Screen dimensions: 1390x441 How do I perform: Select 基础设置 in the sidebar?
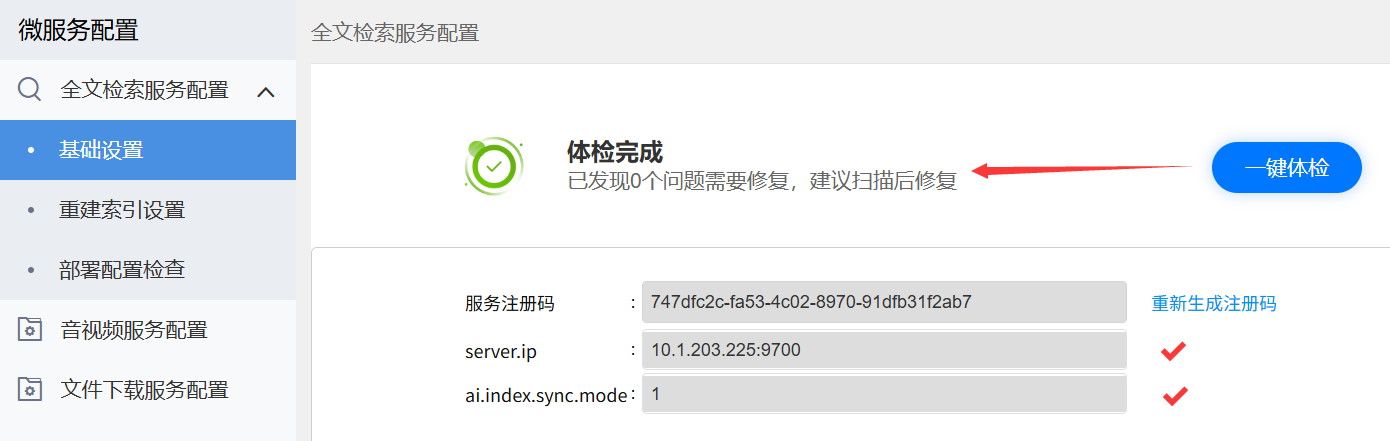click(101, 150)
